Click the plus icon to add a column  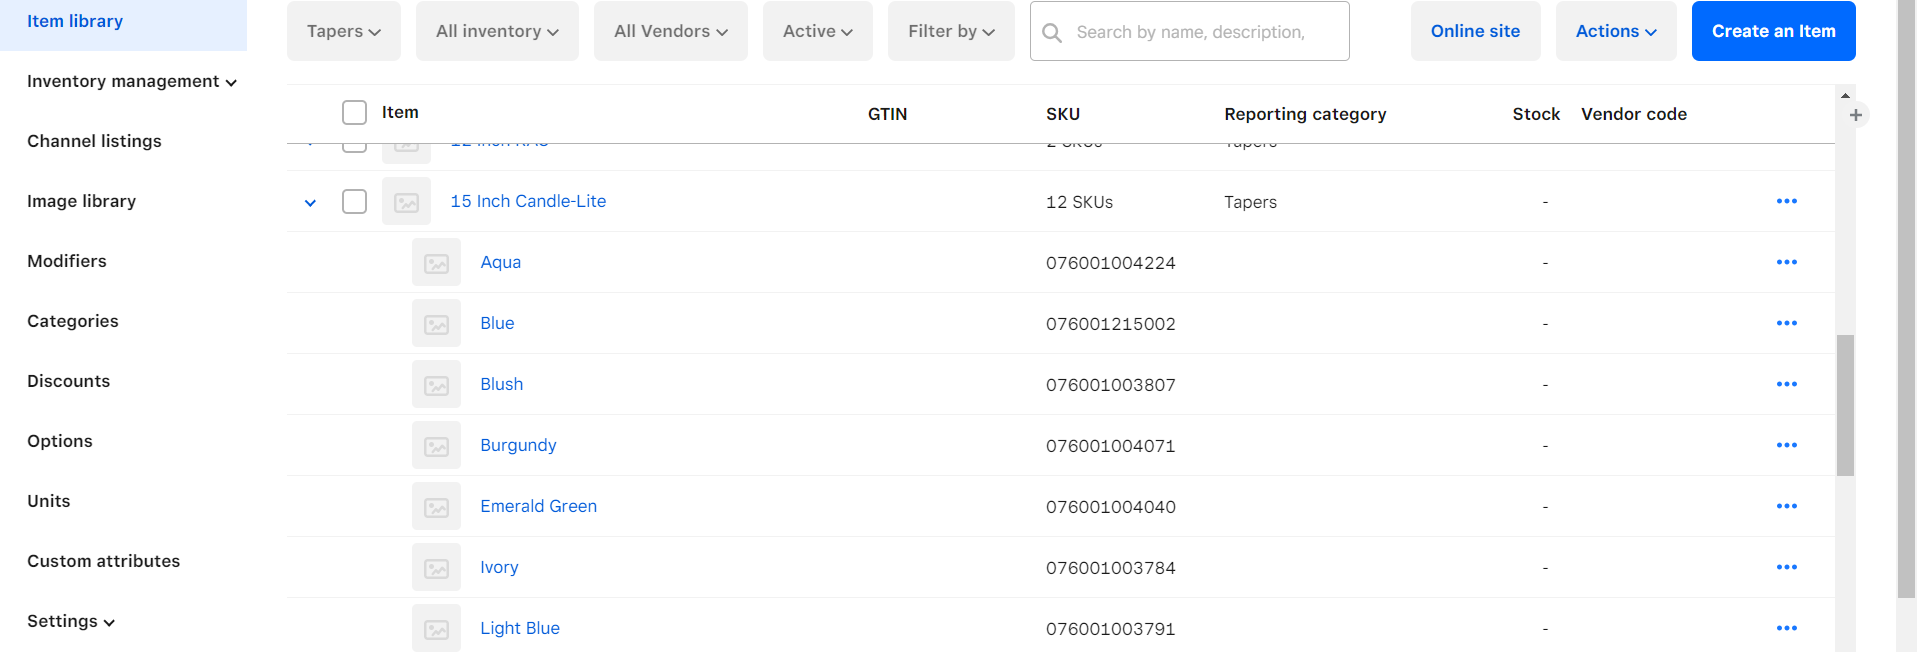tap(1856, 115)
